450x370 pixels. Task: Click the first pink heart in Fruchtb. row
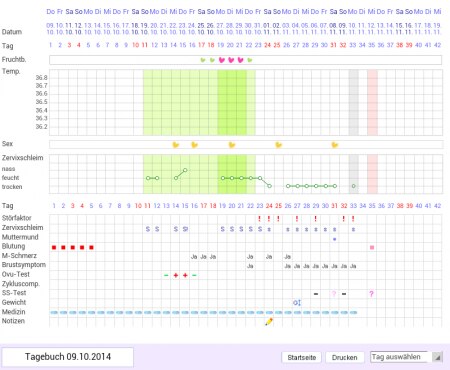(x=222, y=60)
